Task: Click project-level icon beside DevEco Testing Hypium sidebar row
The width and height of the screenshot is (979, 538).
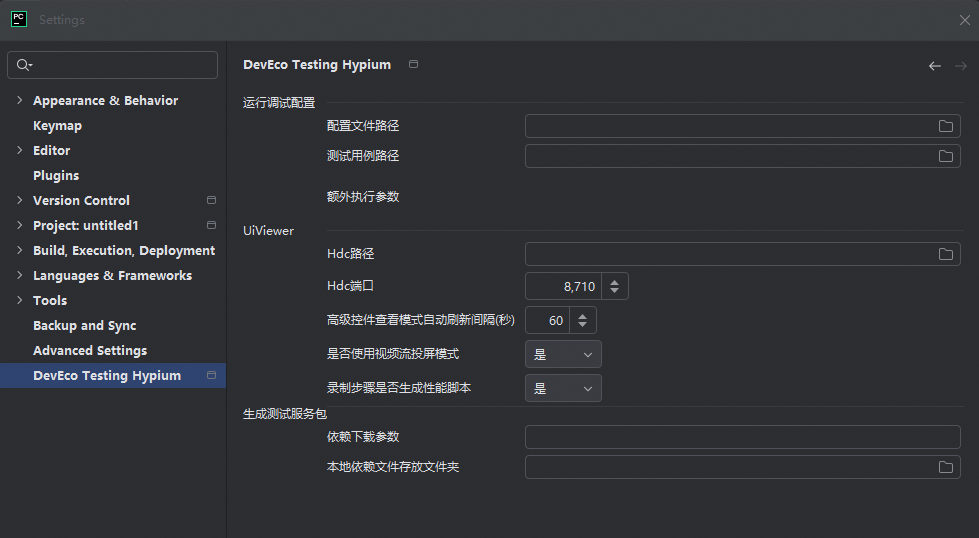Action: 212,375
